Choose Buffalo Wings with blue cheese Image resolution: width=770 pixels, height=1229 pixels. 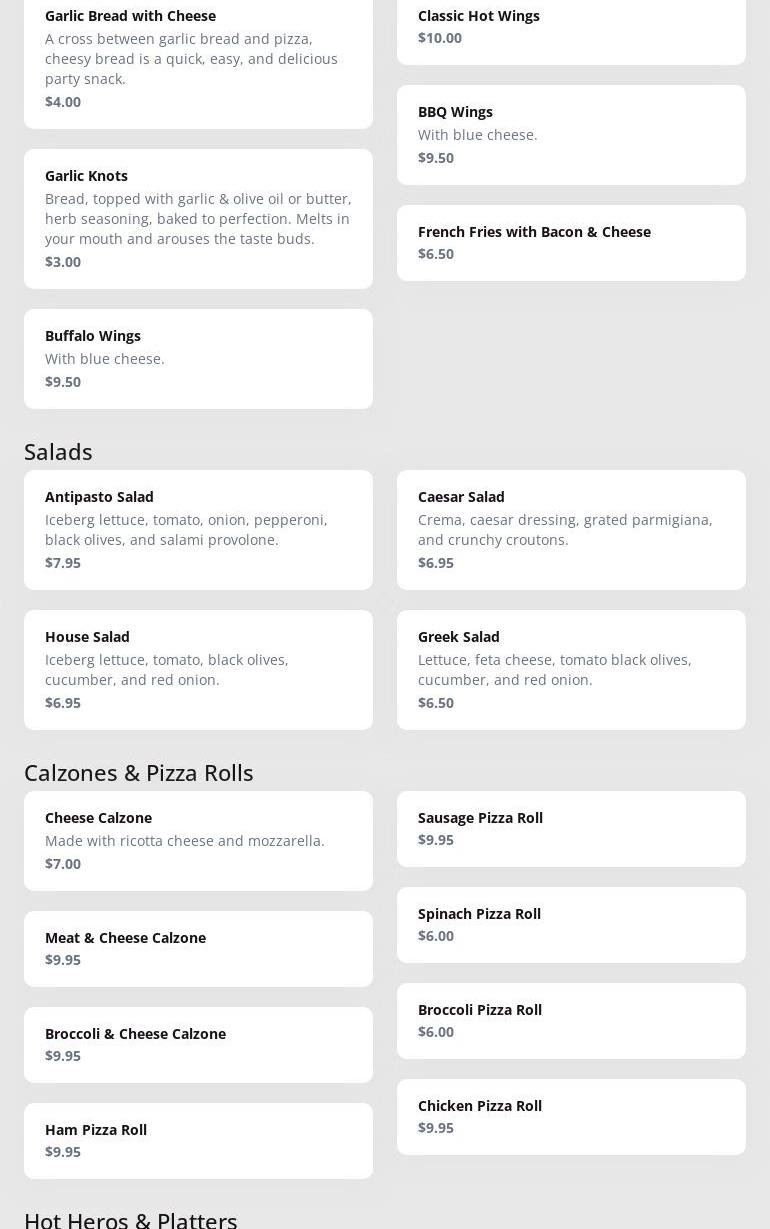(x=198, y=358)
